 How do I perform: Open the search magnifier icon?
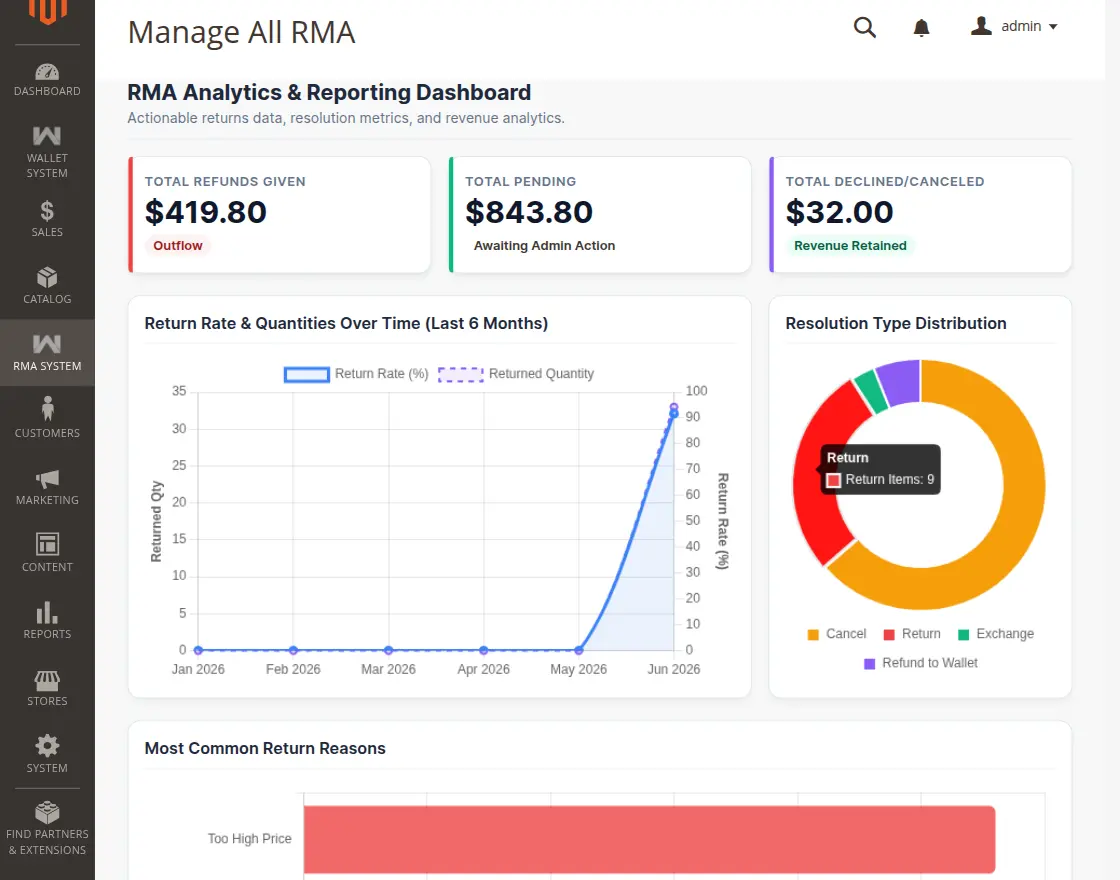coord(864,27)
